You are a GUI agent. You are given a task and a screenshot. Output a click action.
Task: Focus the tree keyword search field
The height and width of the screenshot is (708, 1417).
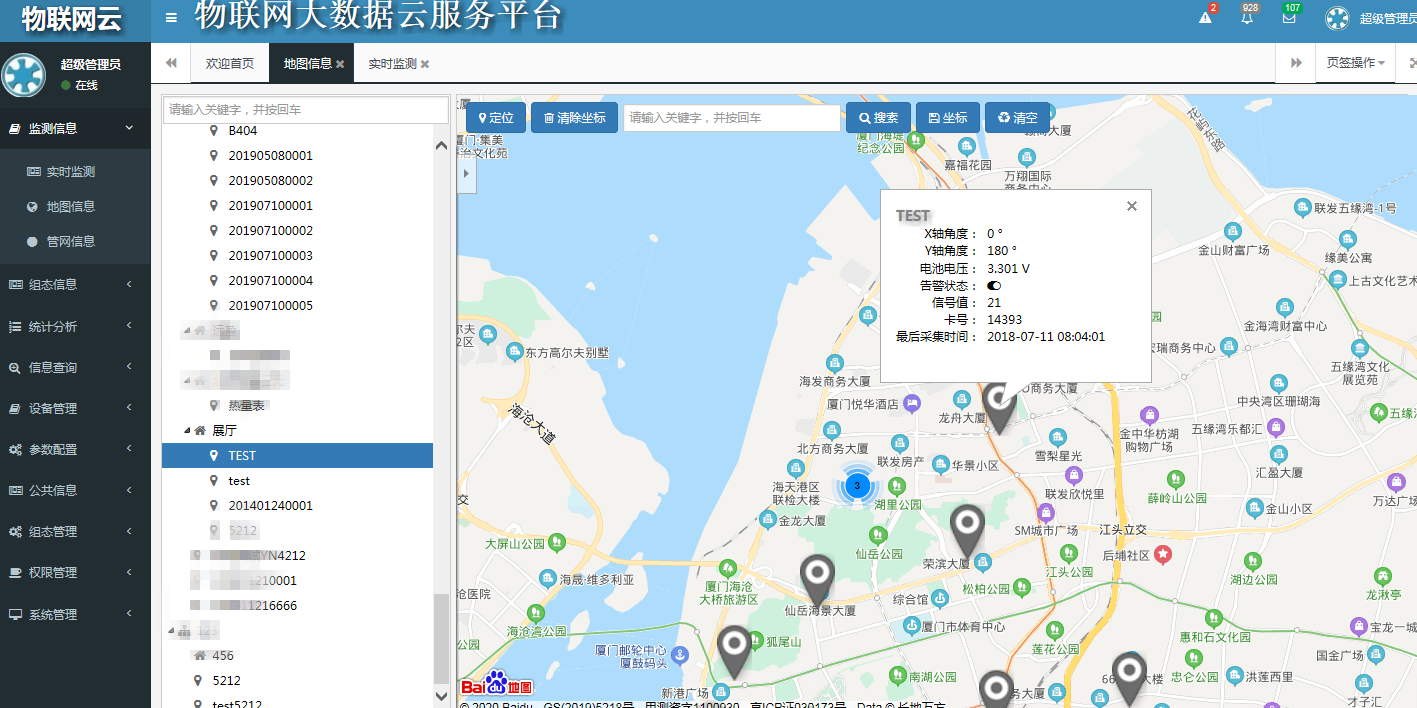[x=306, y=109]
